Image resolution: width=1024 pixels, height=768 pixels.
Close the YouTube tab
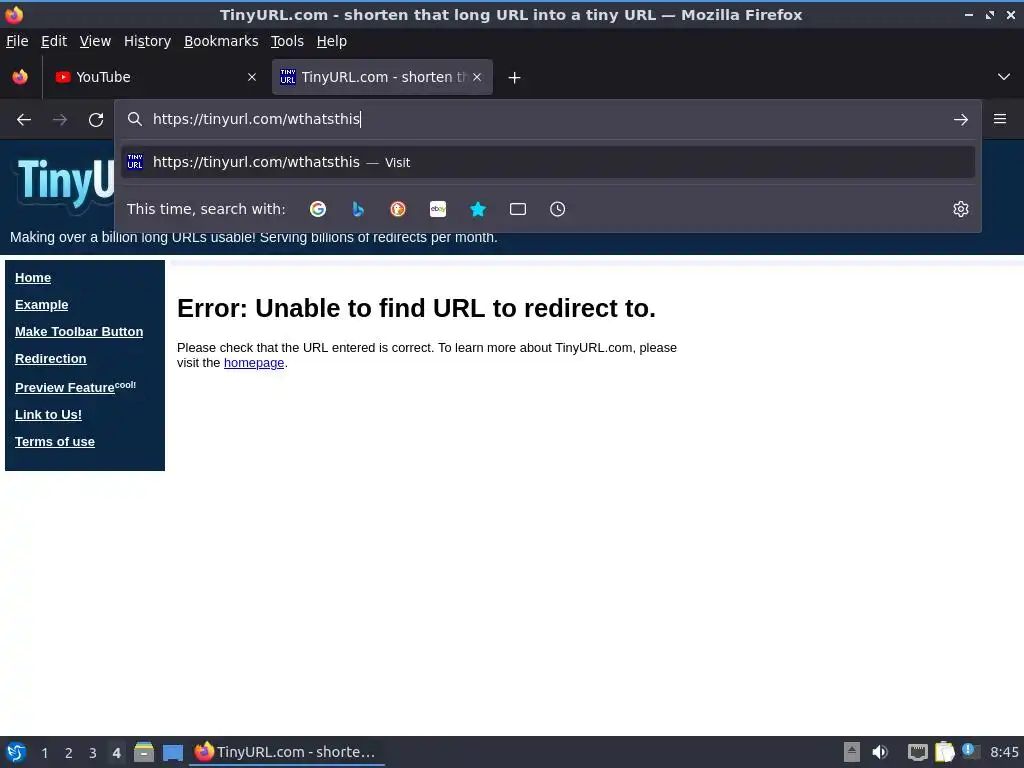click(x=252, y=77)
